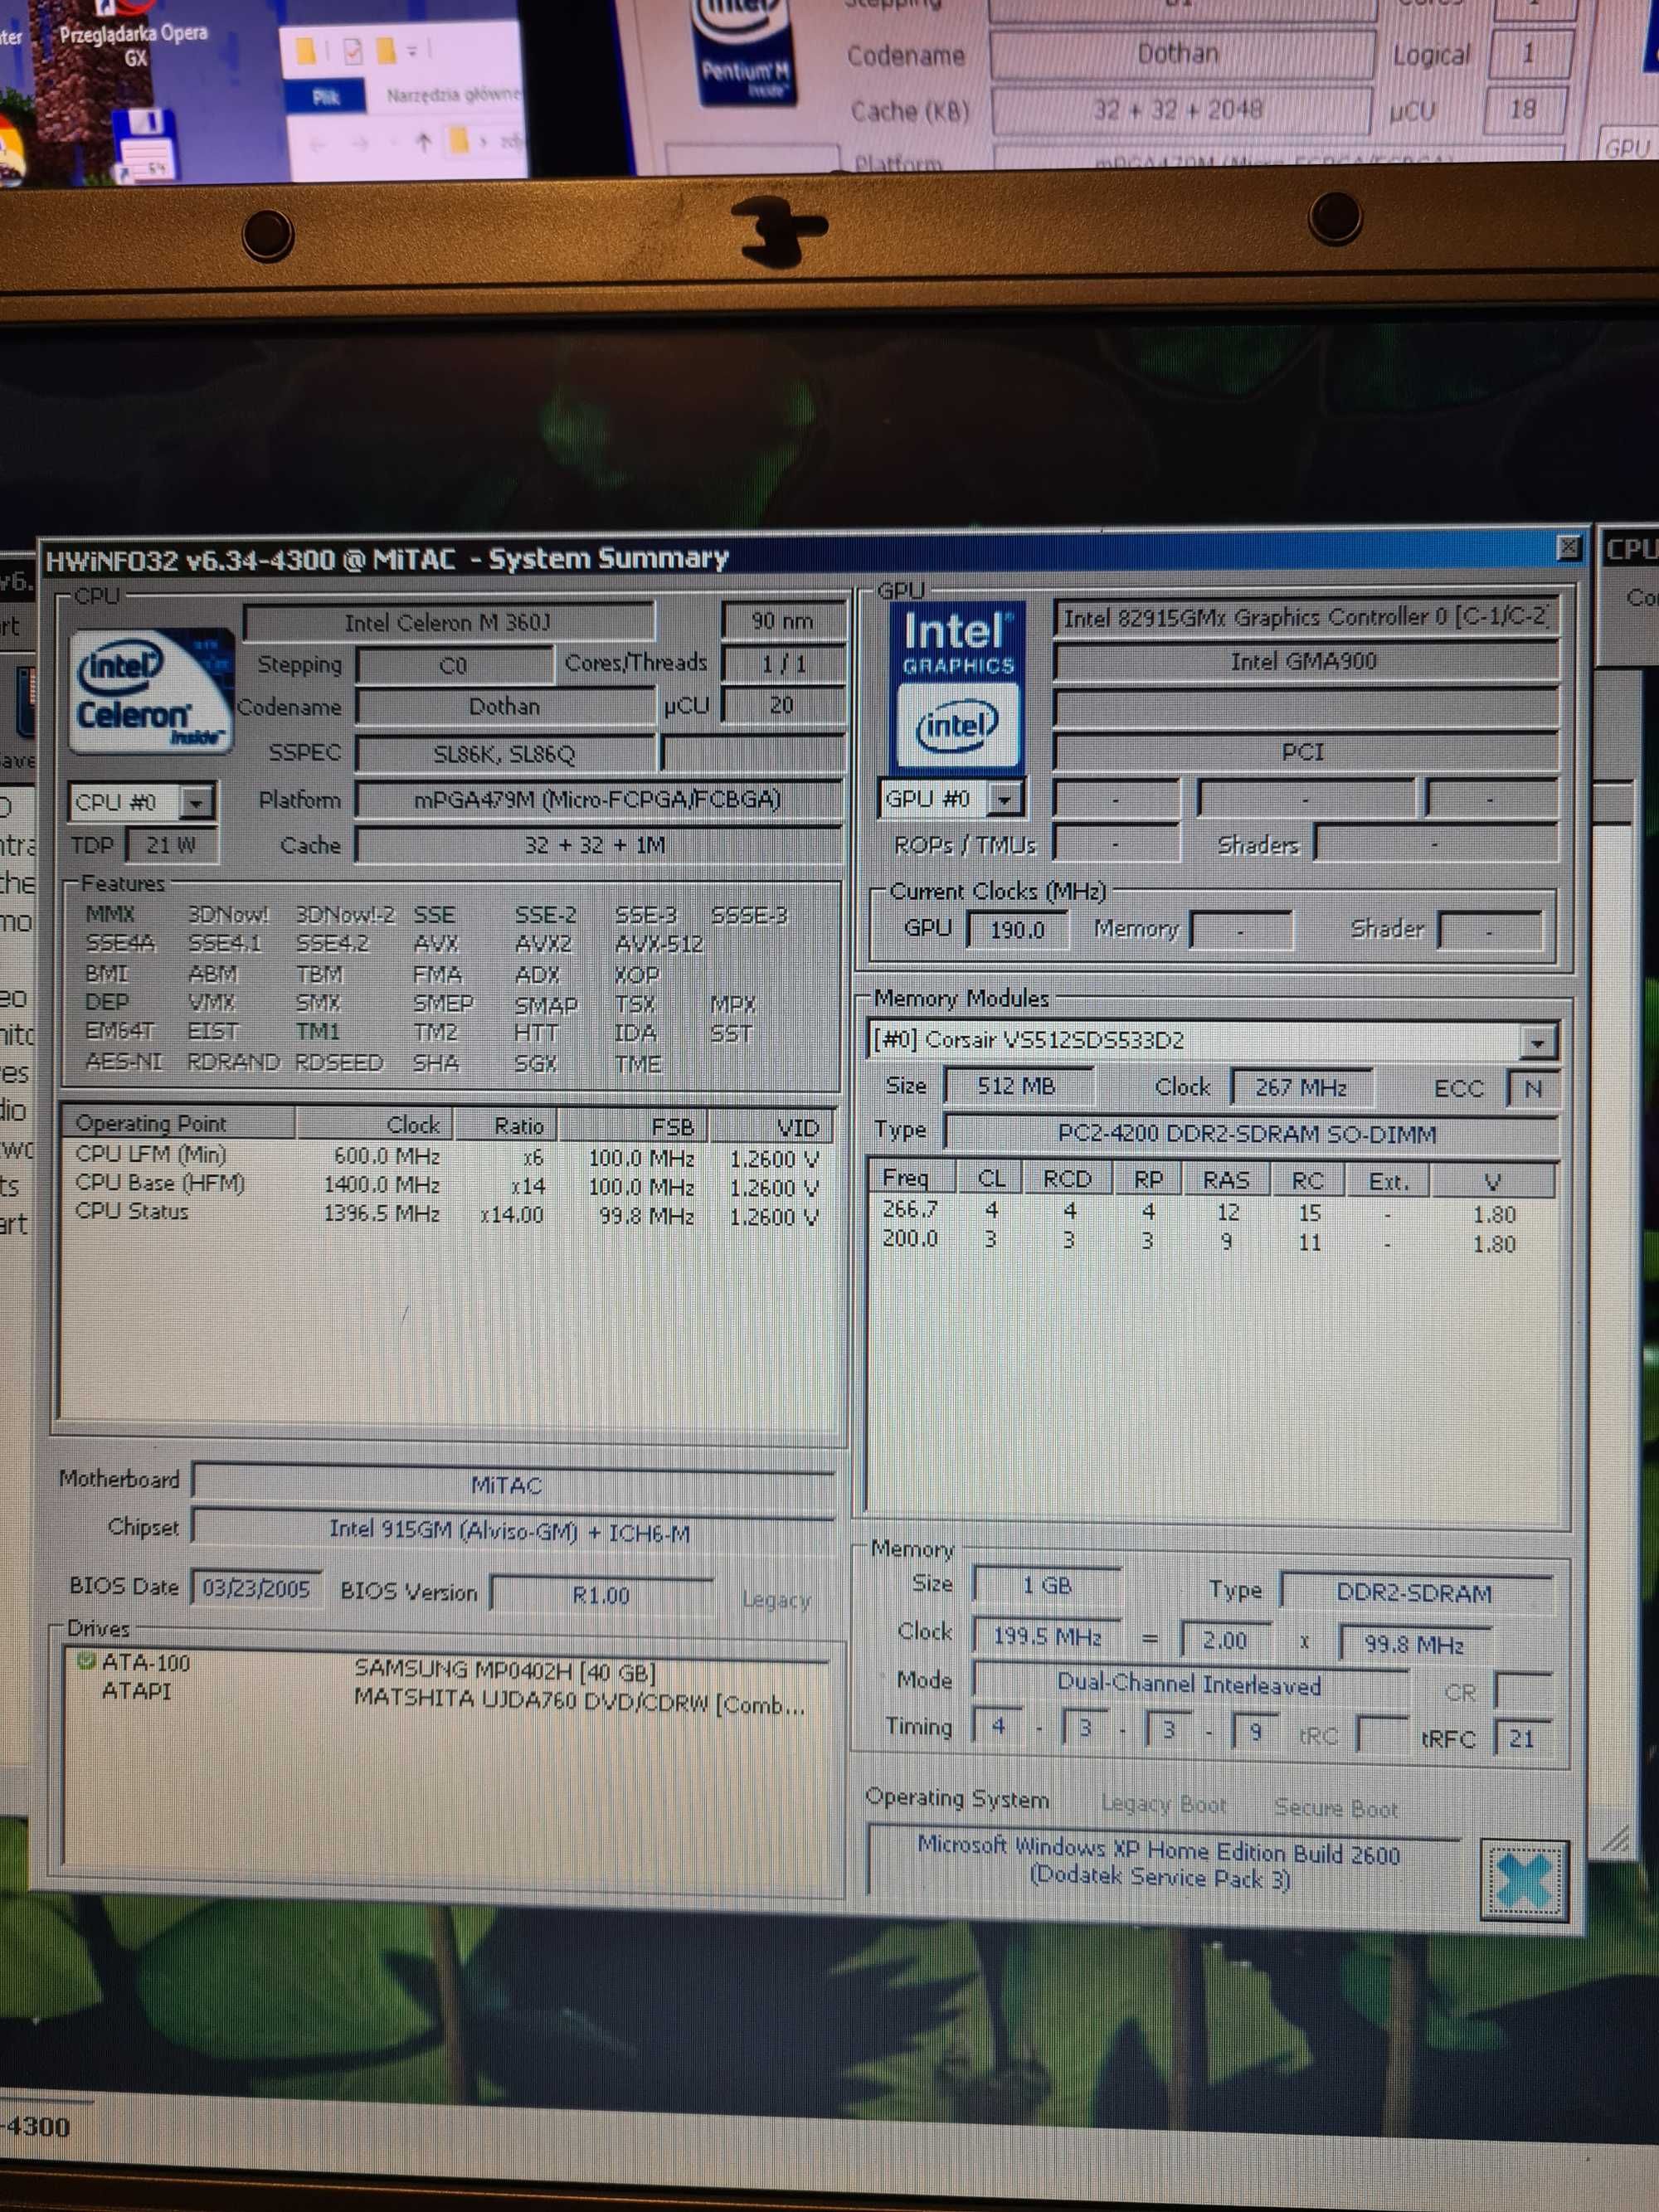Click the GPU clock 190.0 value
1659x2212 pixels.
point(1017,929)
